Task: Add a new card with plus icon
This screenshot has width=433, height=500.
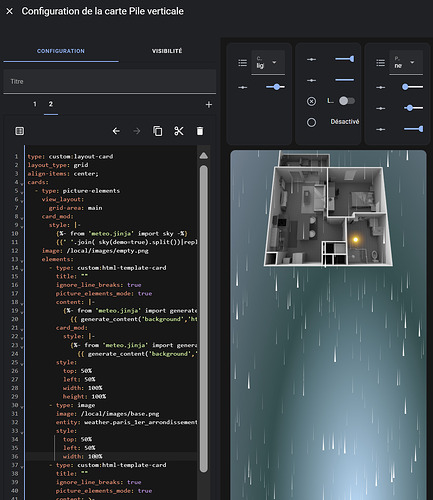Action: tap(209, 105)
